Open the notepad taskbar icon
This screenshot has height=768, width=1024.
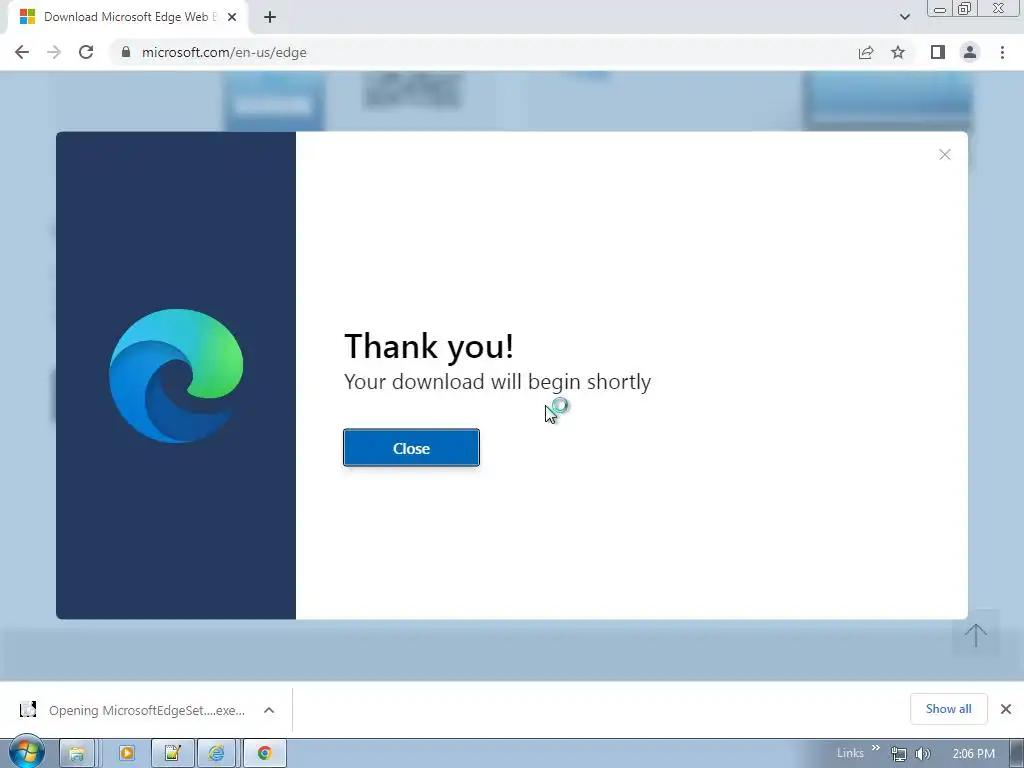click(x=172, y=753)
